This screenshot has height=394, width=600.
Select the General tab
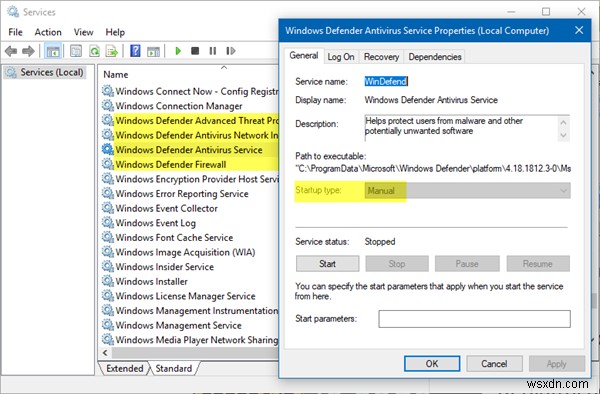pos(304,56)
